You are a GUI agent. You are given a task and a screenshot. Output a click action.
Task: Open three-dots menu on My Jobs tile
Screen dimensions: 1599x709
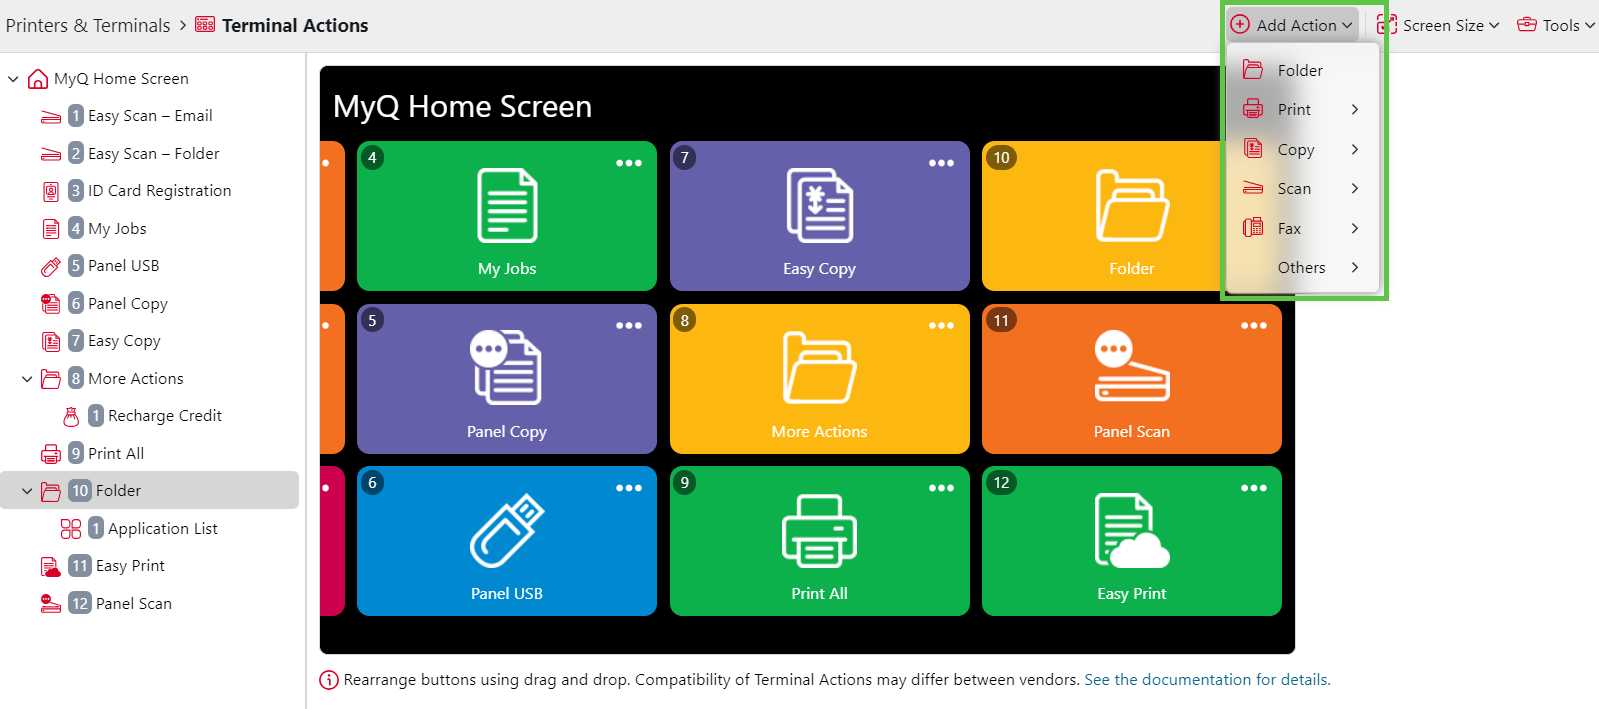point(629,163)
